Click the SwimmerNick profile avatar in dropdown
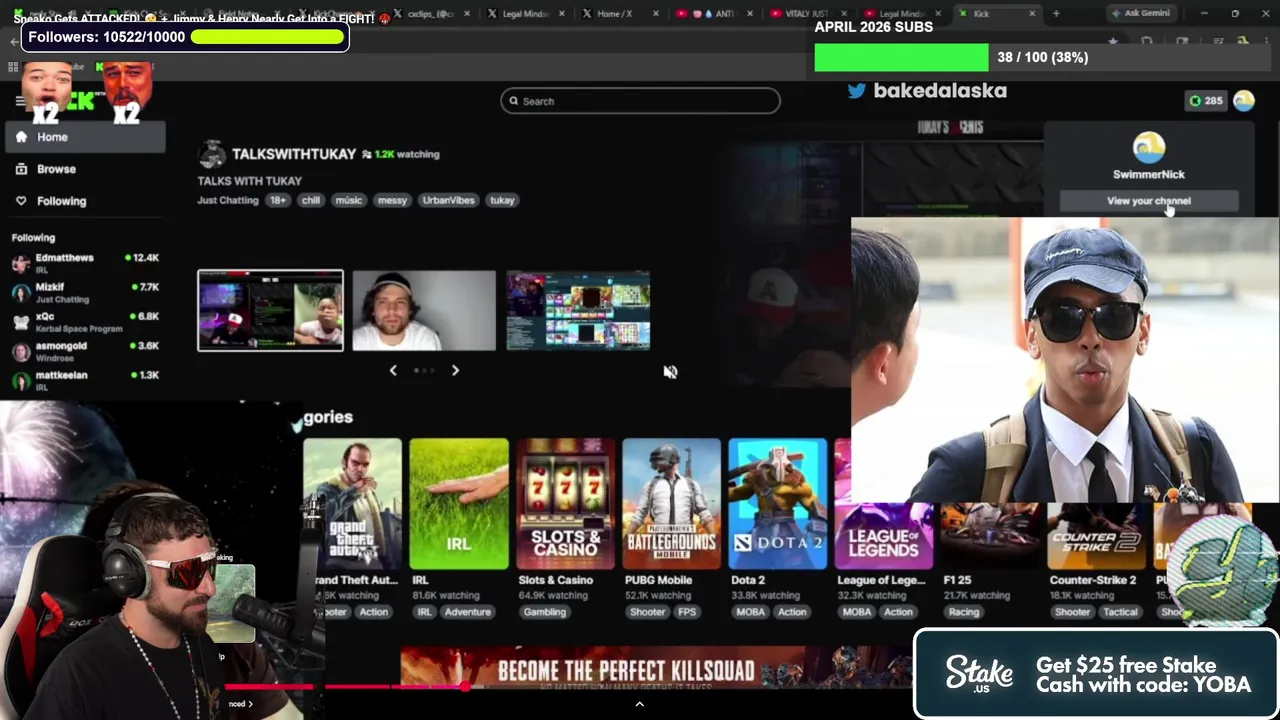Viewport: 1280px width, 720px height. tap(1149, 148)
